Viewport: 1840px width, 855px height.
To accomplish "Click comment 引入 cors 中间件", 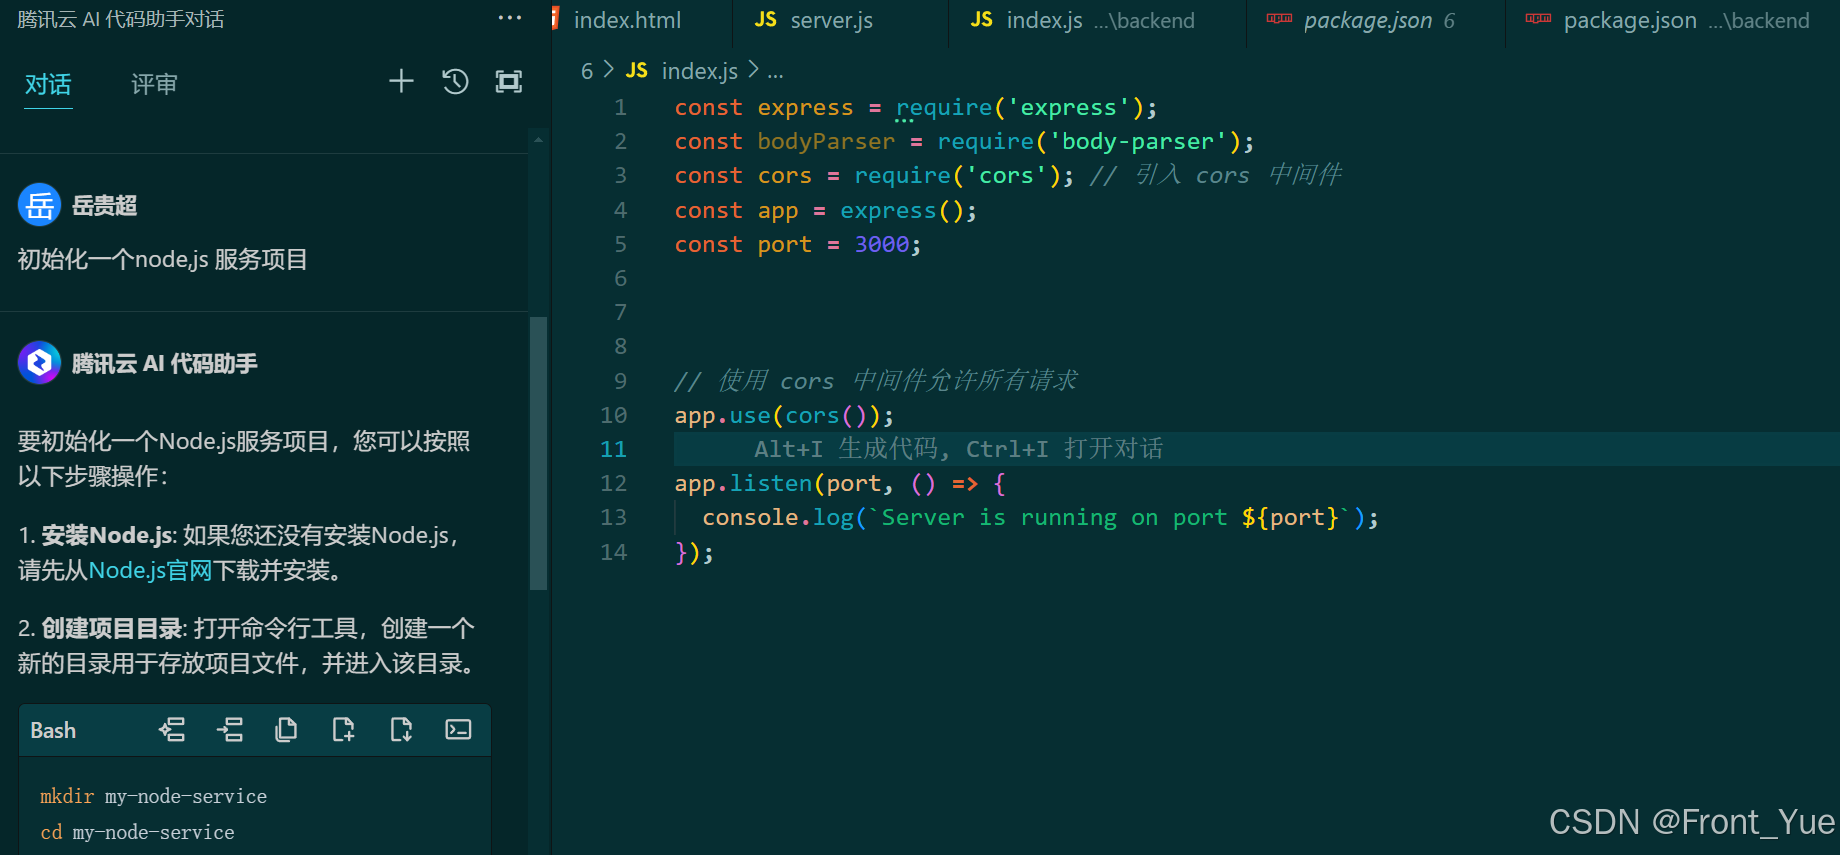I will point(1216,175).
